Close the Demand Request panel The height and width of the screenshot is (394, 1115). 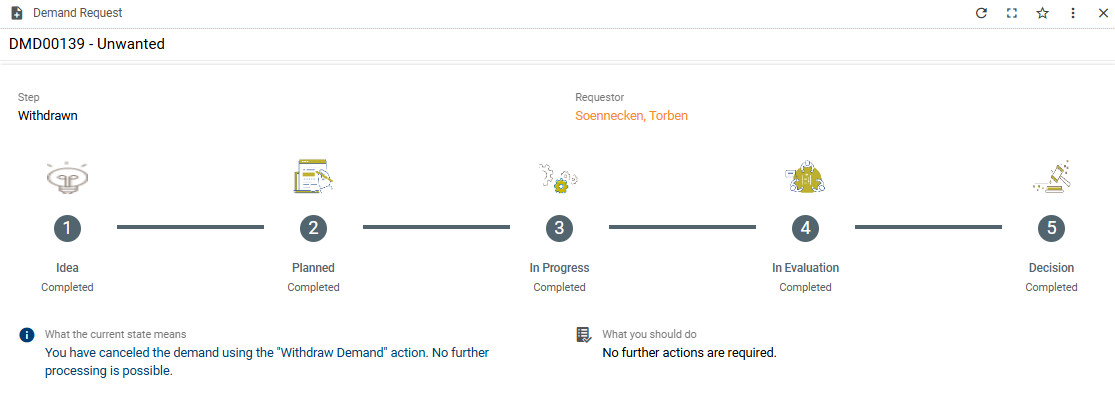pos(1103,13)
